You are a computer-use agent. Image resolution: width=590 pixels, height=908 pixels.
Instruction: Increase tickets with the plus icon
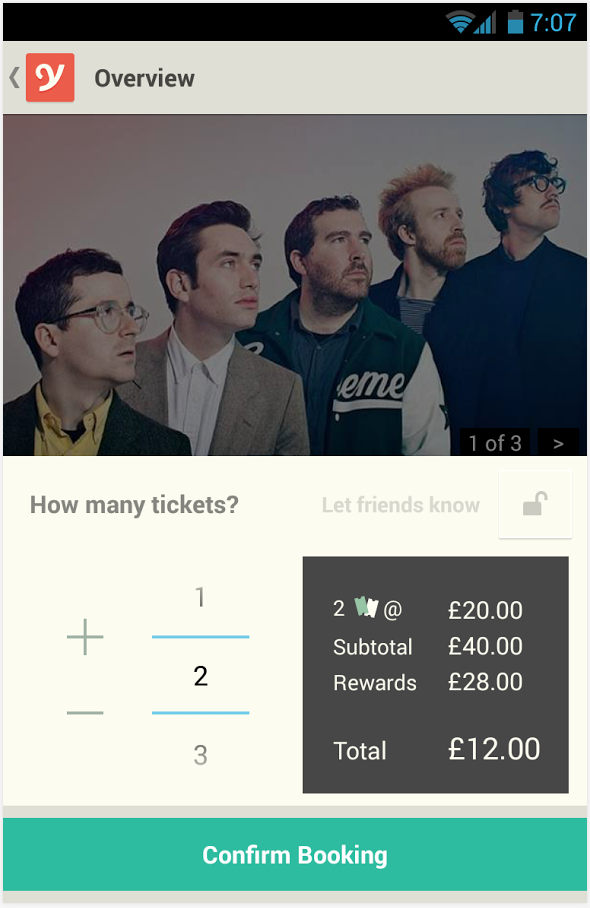(x=85, y=636)
